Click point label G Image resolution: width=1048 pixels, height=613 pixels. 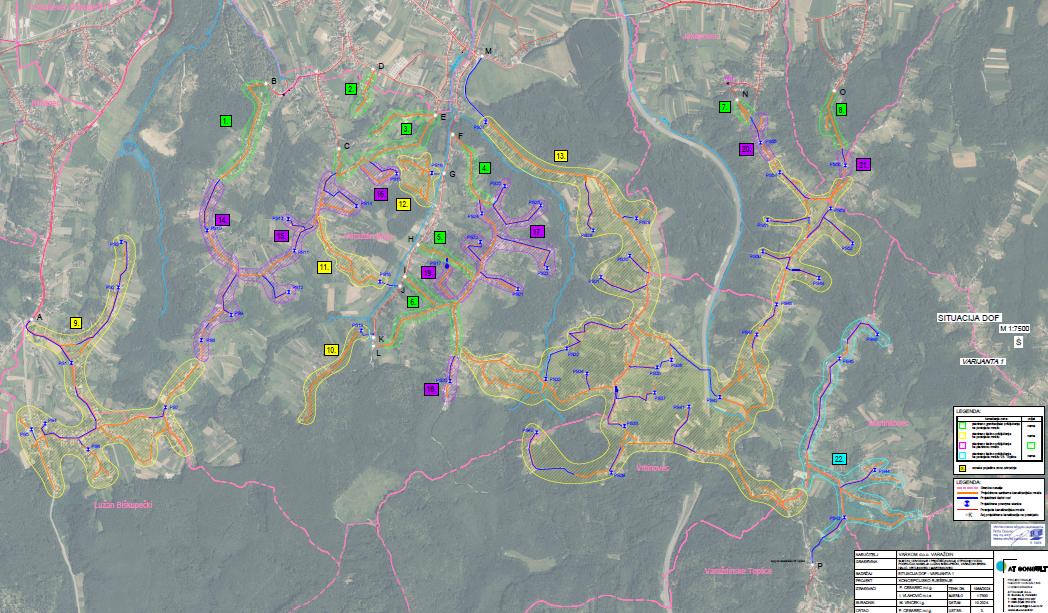click(x=452, y=174)
